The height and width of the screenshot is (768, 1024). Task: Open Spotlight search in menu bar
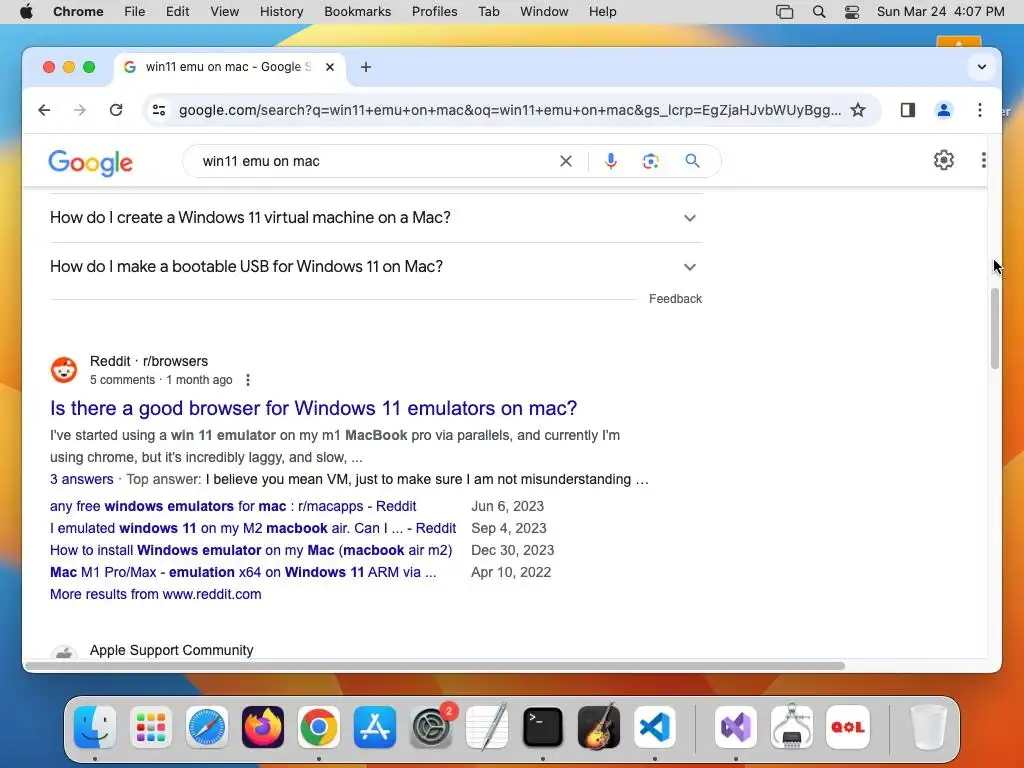[819, 12]
